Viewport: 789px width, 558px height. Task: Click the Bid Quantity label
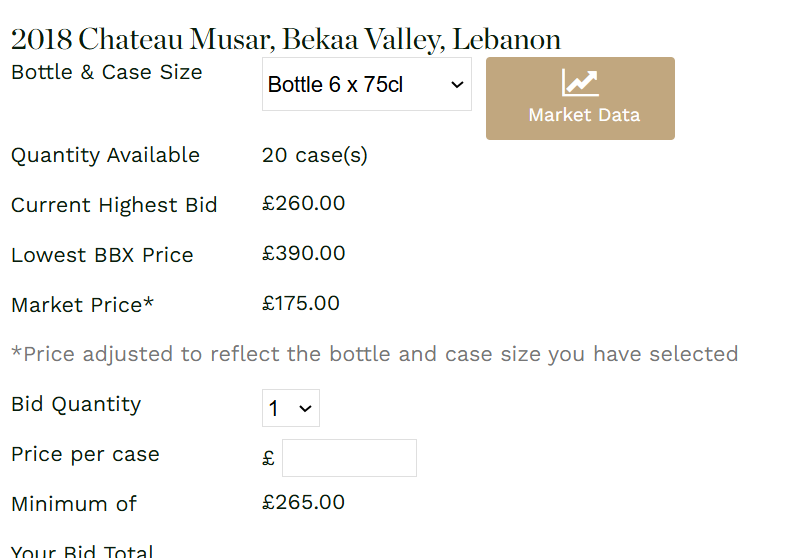tap(76, 404)
